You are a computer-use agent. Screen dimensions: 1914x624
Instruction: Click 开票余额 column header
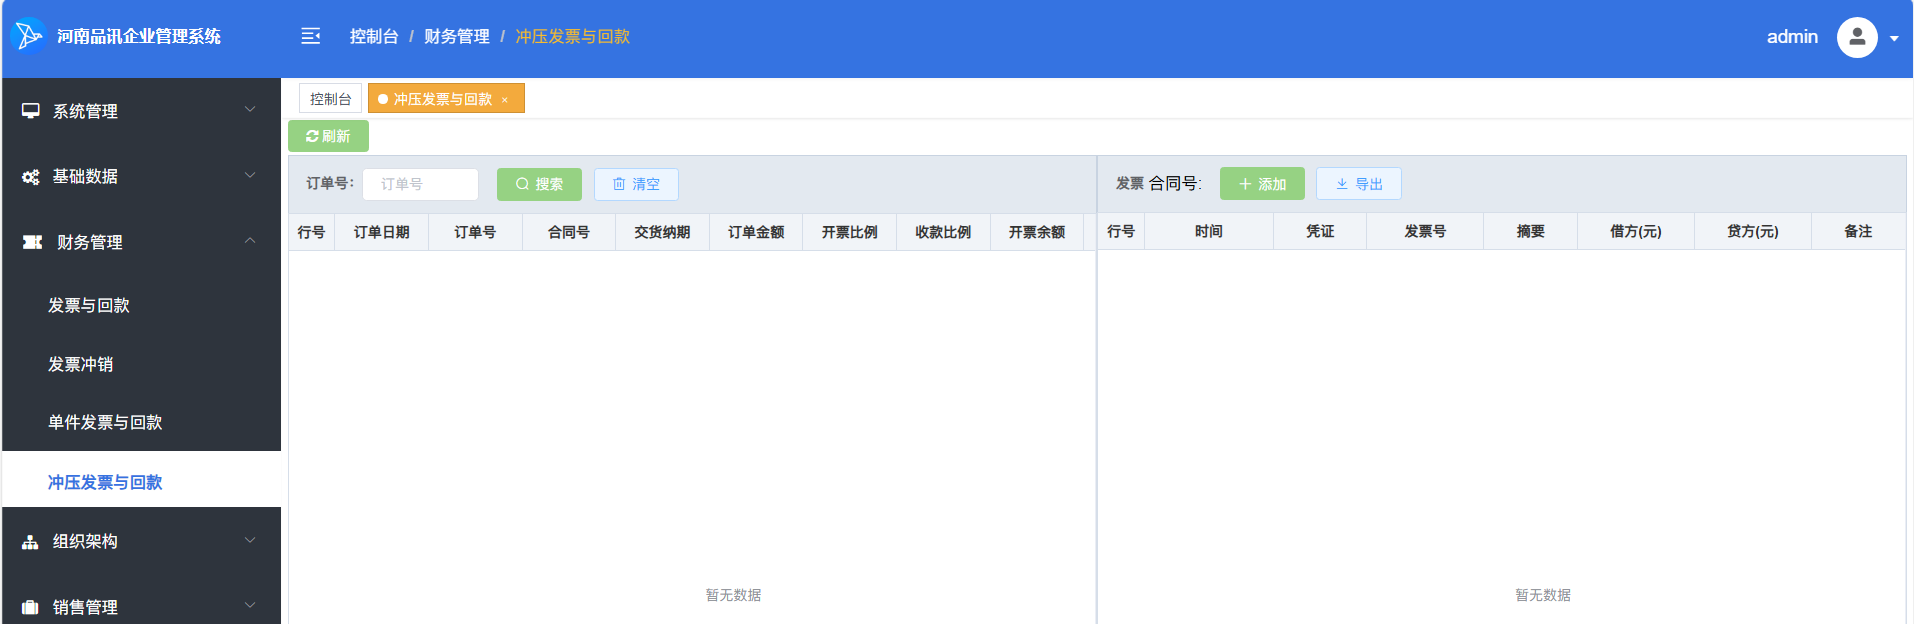coord(1037,232)
